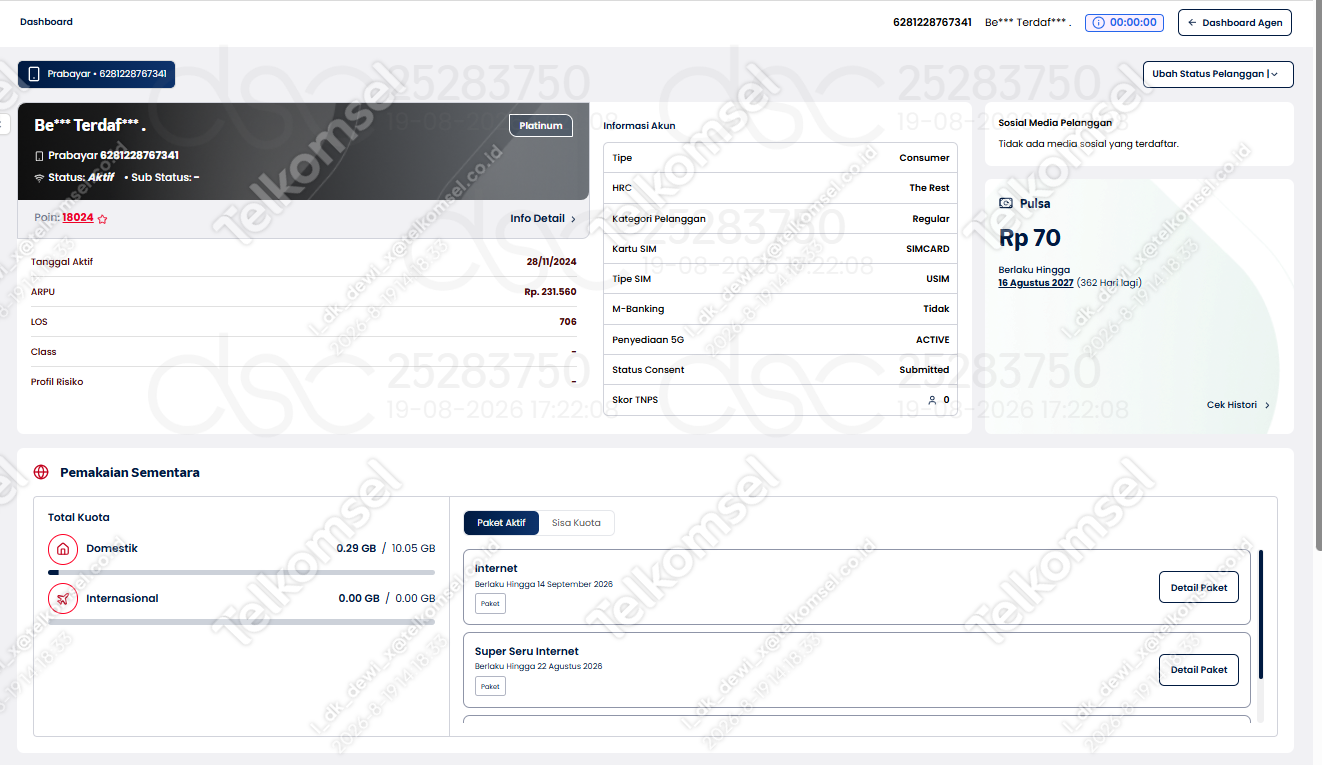The image size is (1322, 765).
Task: Click "USIM" in the Tipe SIM row
Action: pyautogui.click(x=938, y=279)
